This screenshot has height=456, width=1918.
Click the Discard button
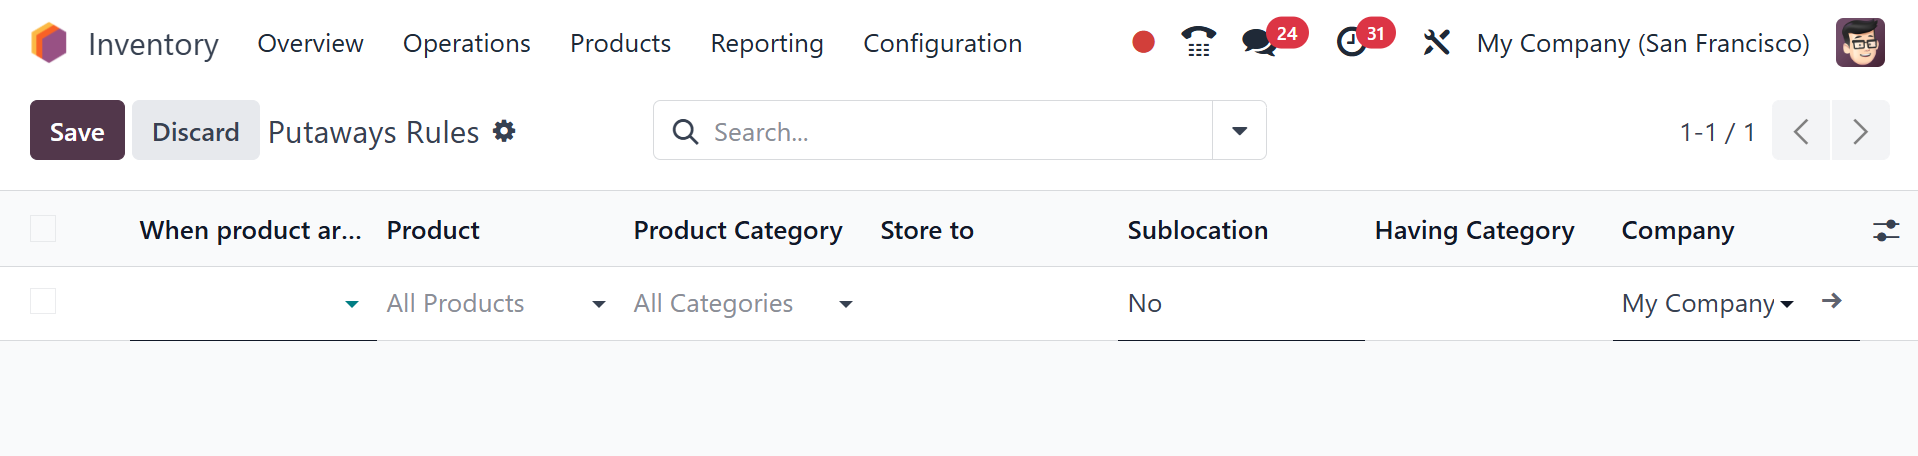click(x=195, y=131)
